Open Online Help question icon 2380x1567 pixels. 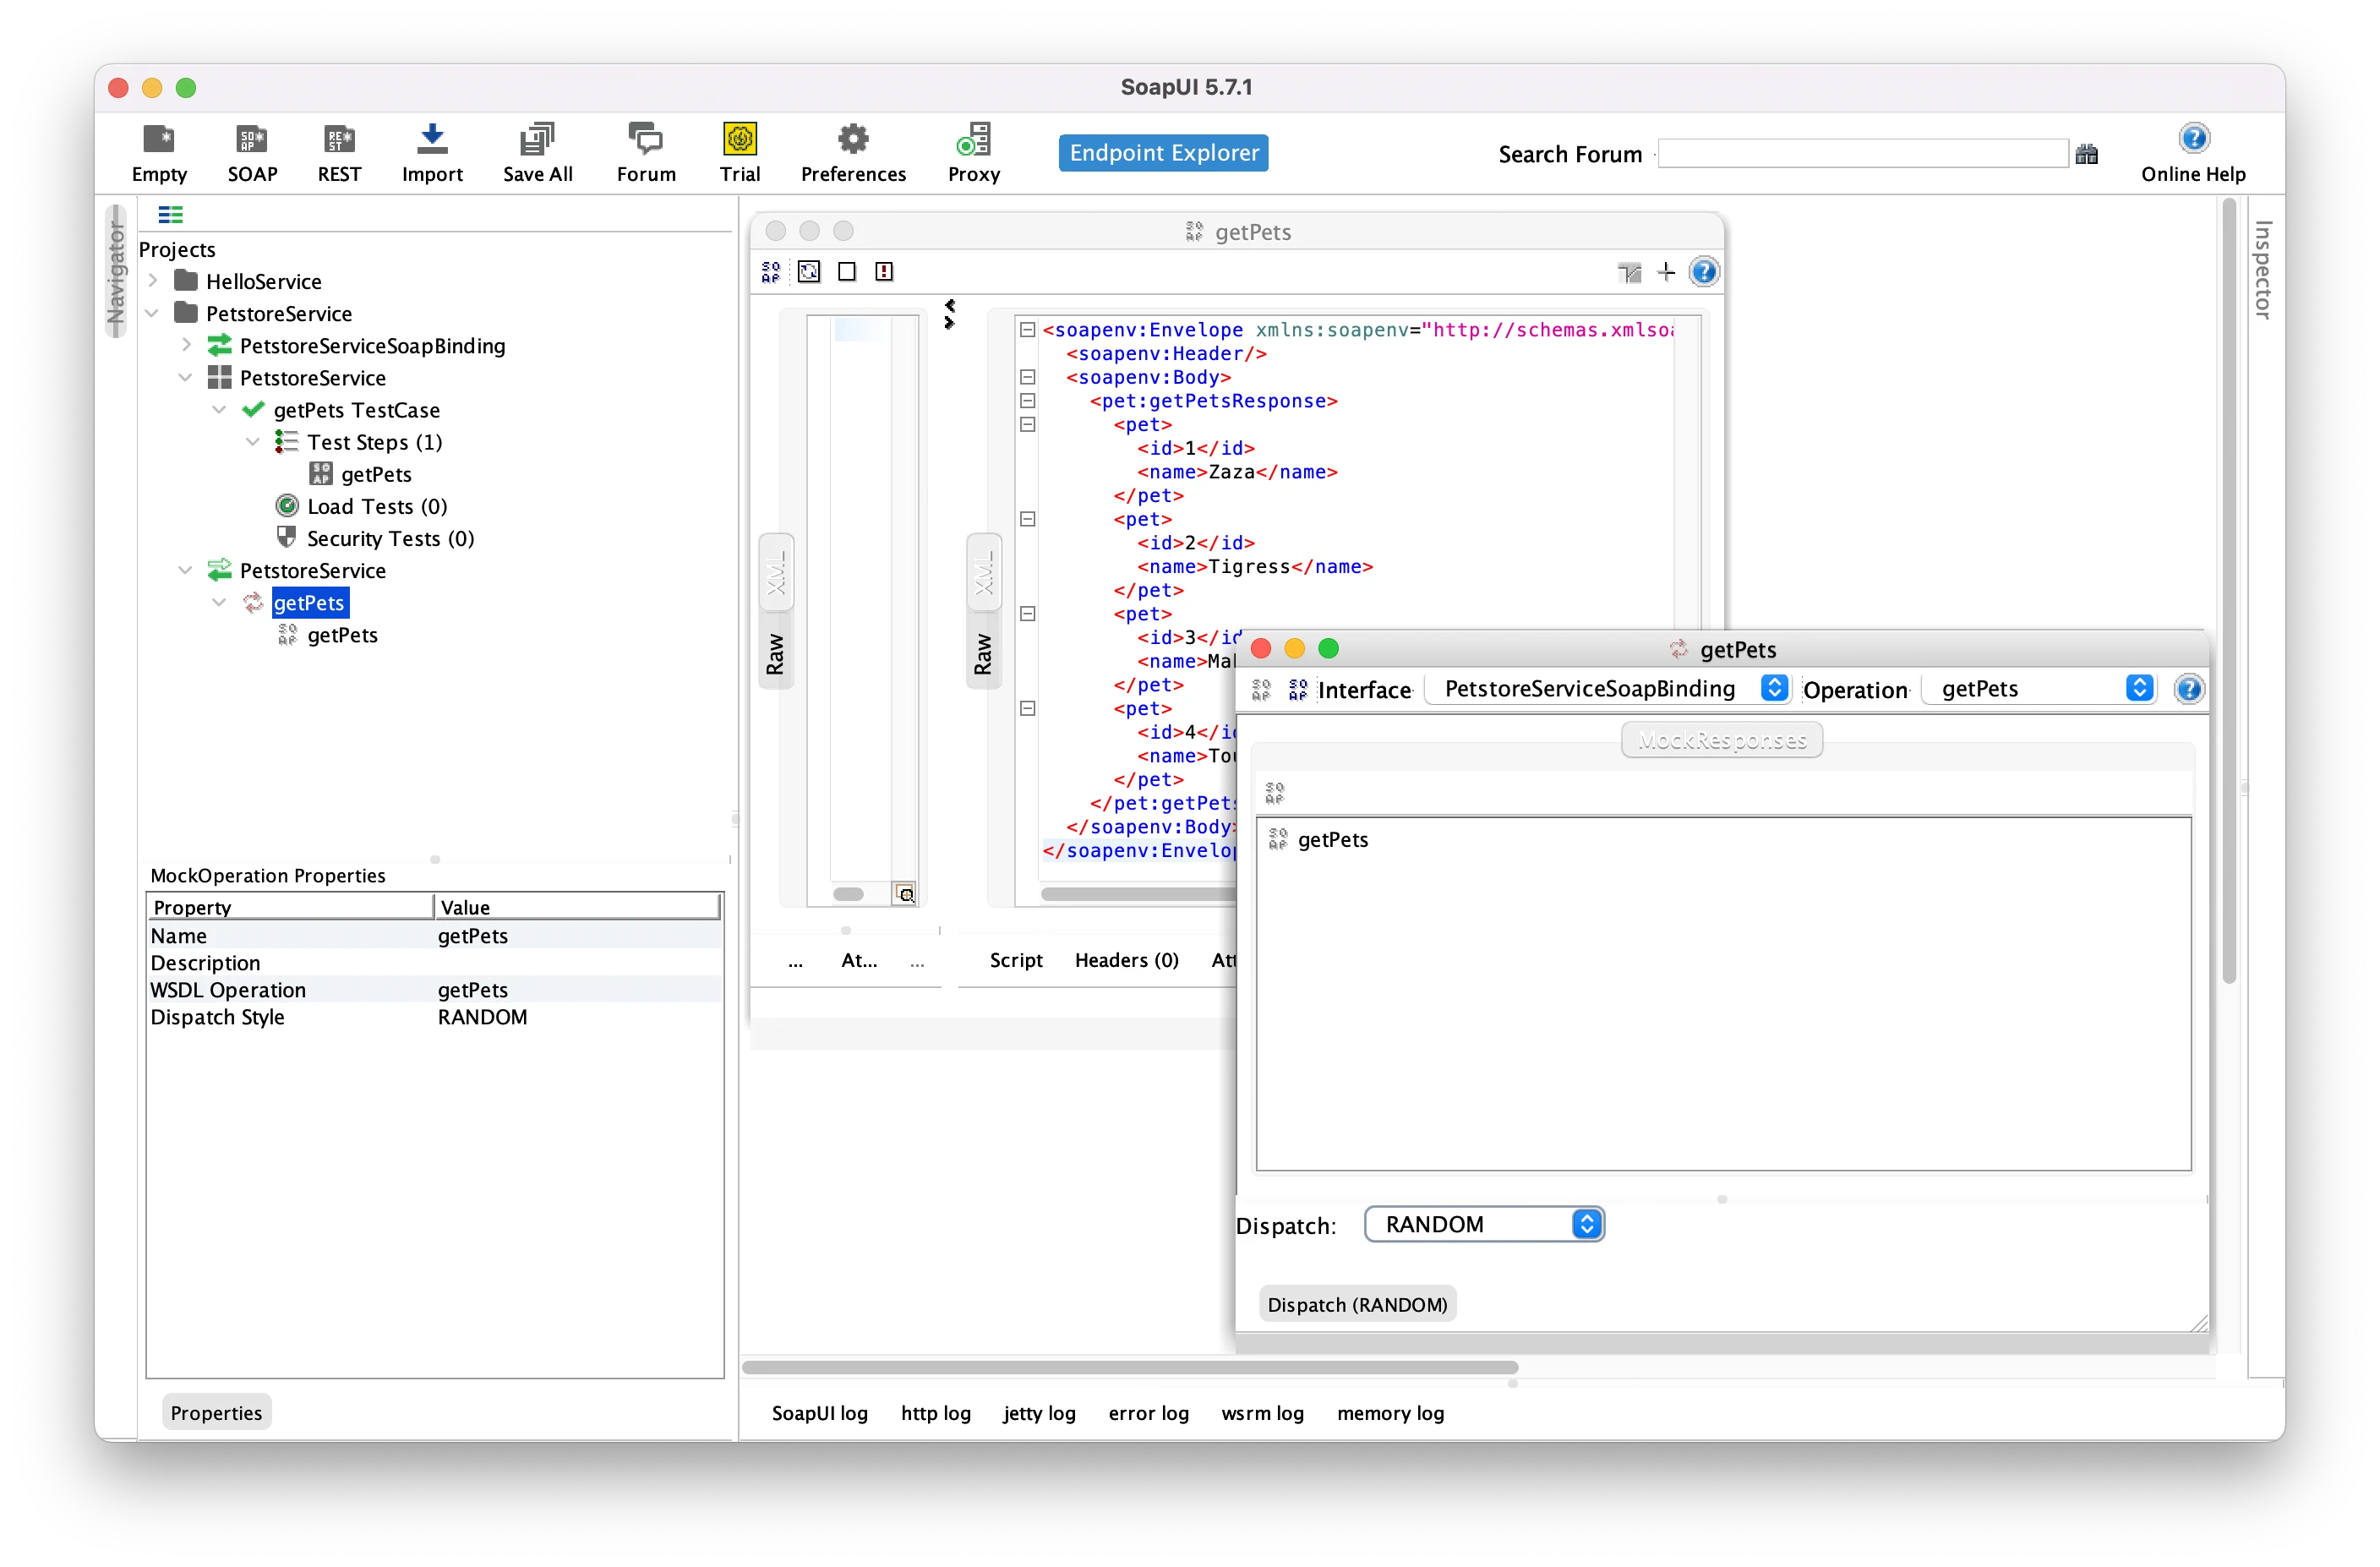click(2192, 138)
